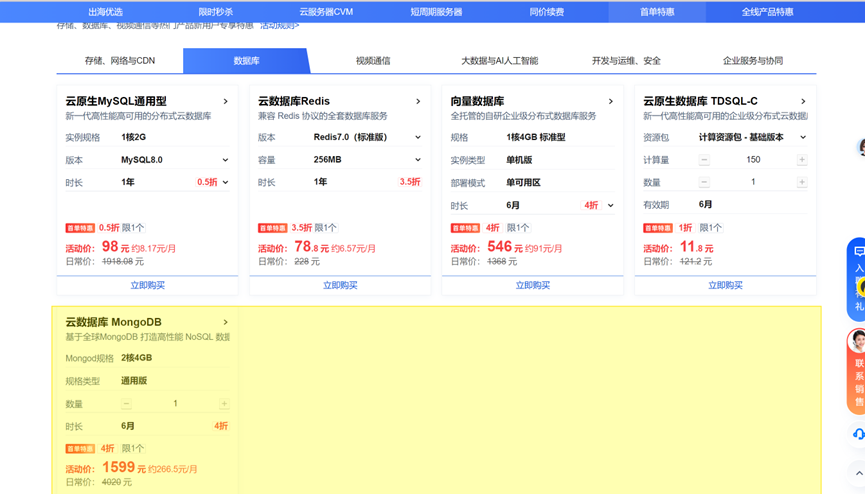Go to 同价续费 in top navigation
This screenshot has width=865, height=494.
point(547,12)
